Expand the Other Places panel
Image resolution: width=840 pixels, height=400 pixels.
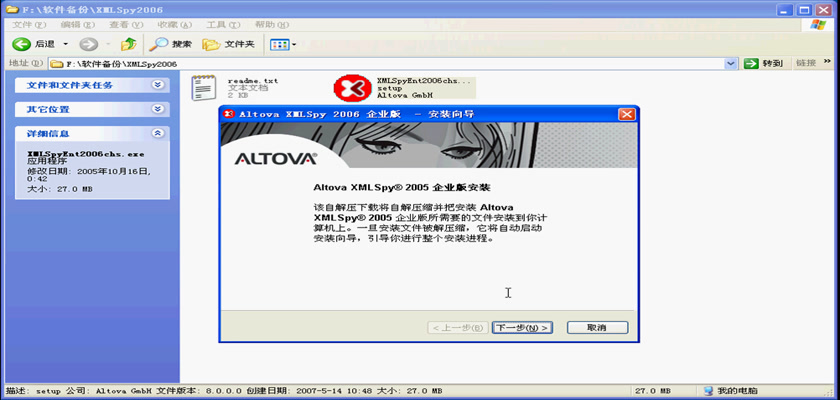157,109
